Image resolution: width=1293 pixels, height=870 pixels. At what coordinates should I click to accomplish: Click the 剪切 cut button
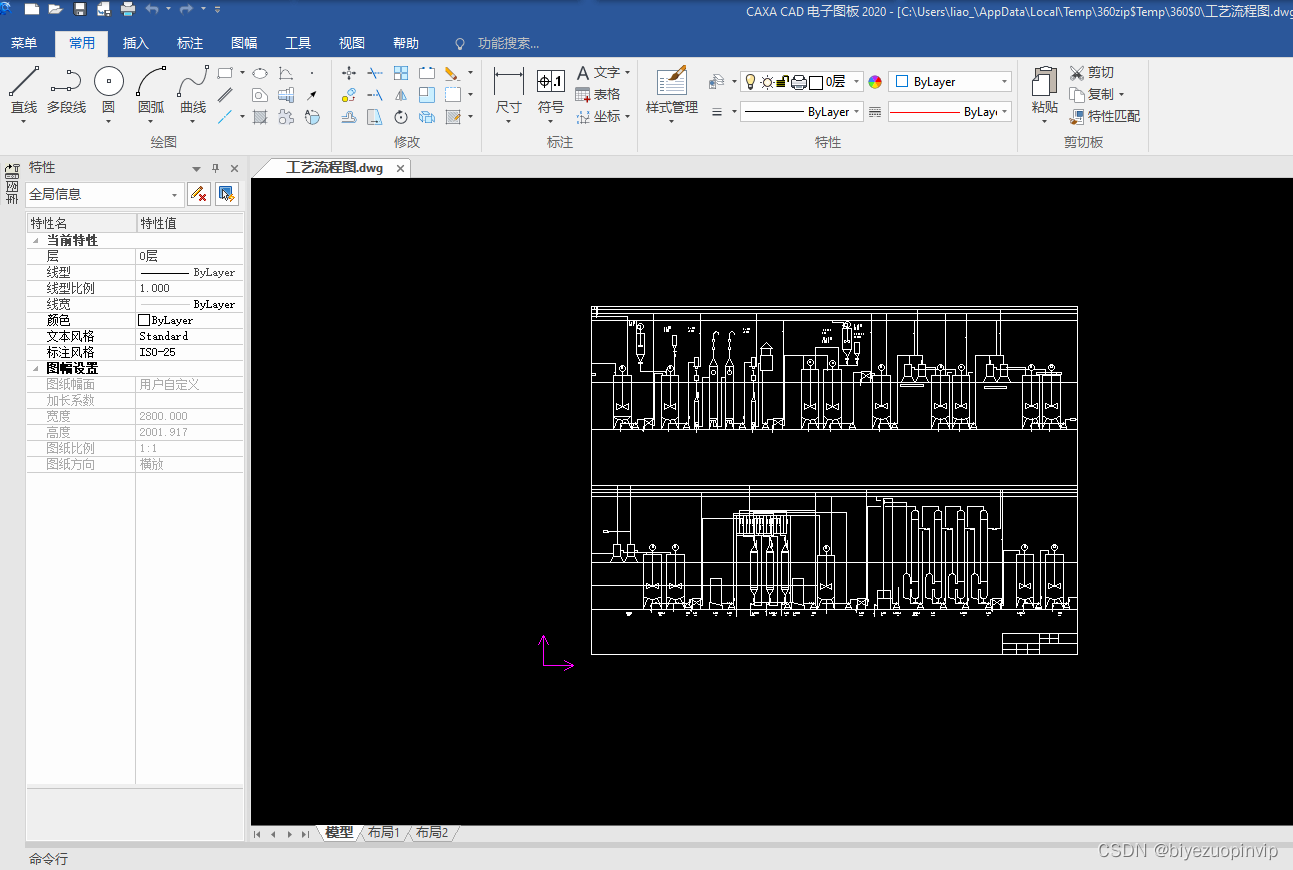pos(1091,73)
